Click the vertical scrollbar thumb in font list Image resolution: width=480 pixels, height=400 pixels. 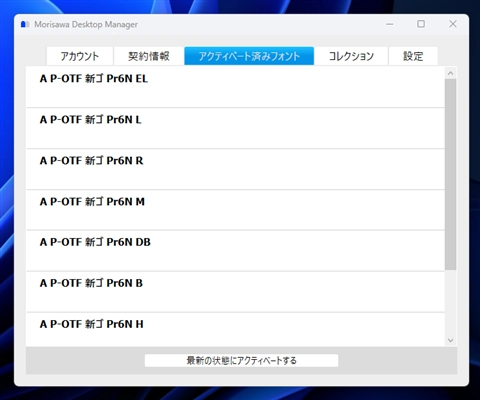point(451,174)
